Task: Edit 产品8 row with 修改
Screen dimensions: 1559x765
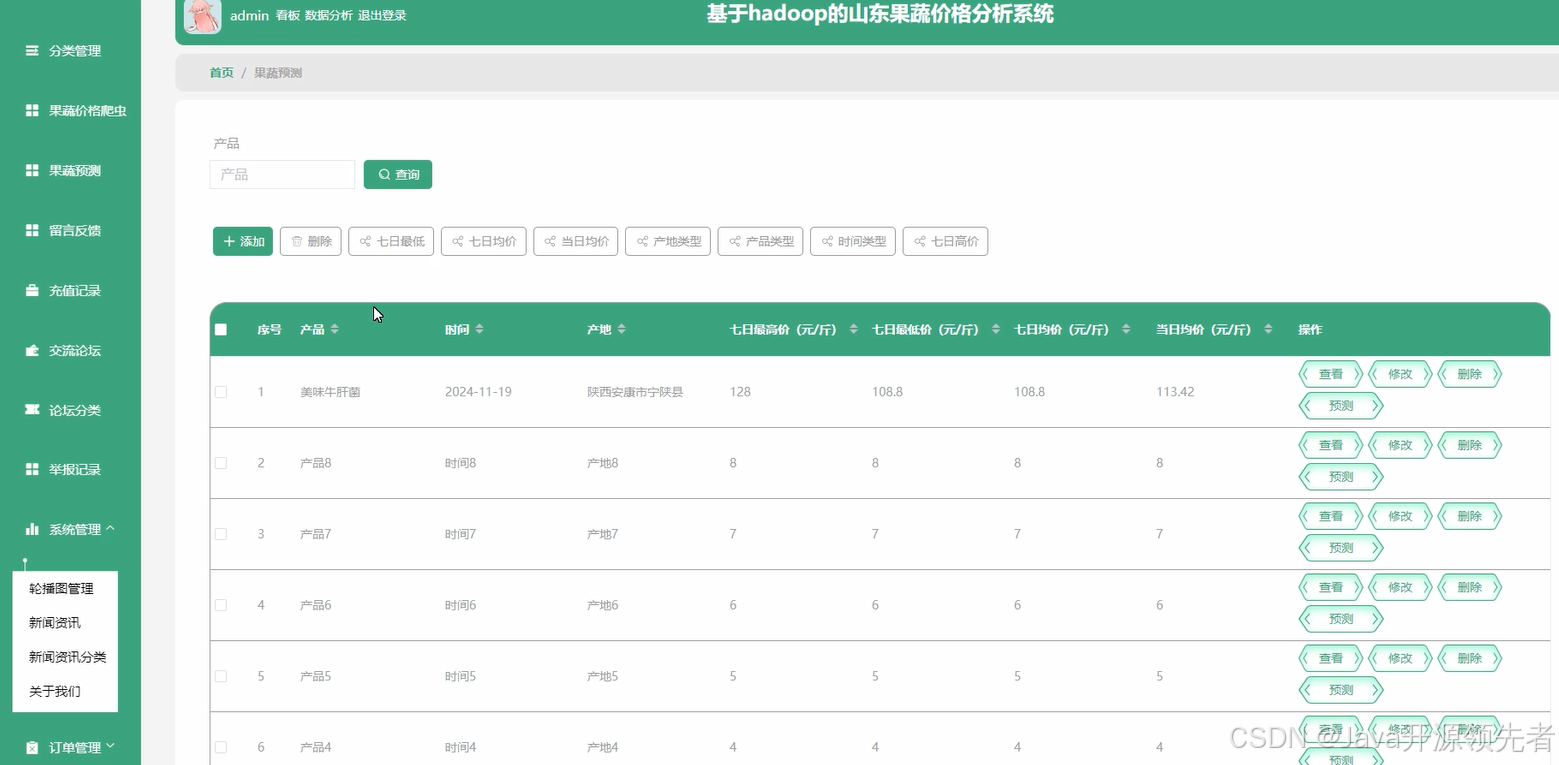Action: click(x=1400, y=445)
